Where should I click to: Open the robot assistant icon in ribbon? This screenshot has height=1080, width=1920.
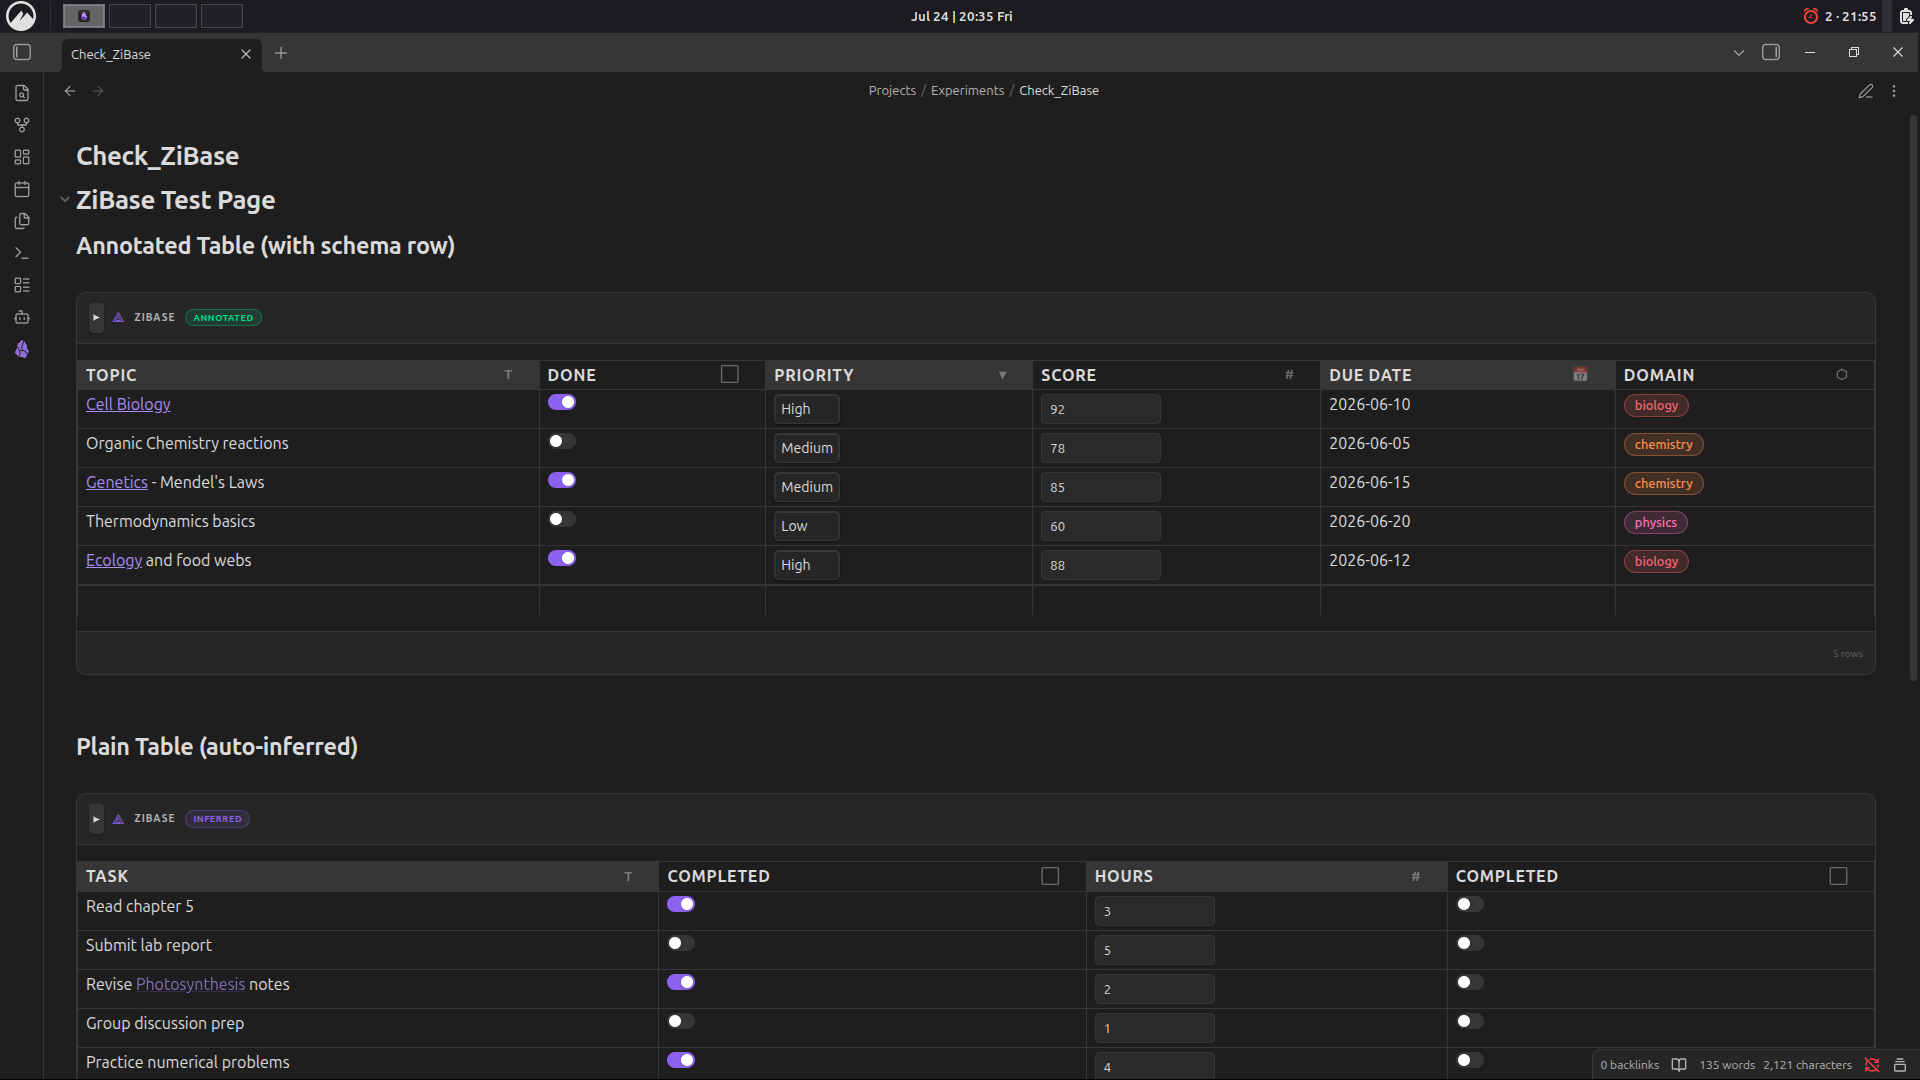(x=22, y=317)
